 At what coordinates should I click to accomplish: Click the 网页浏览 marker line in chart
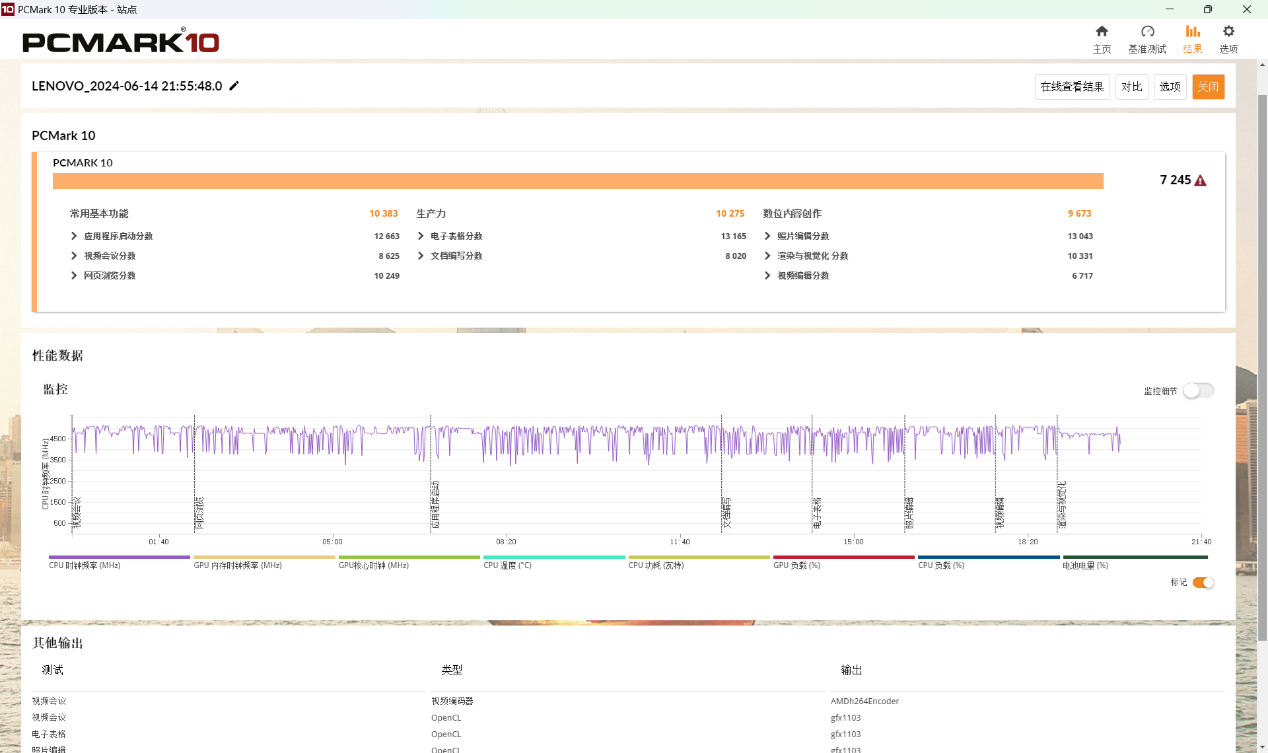(195, 475)
